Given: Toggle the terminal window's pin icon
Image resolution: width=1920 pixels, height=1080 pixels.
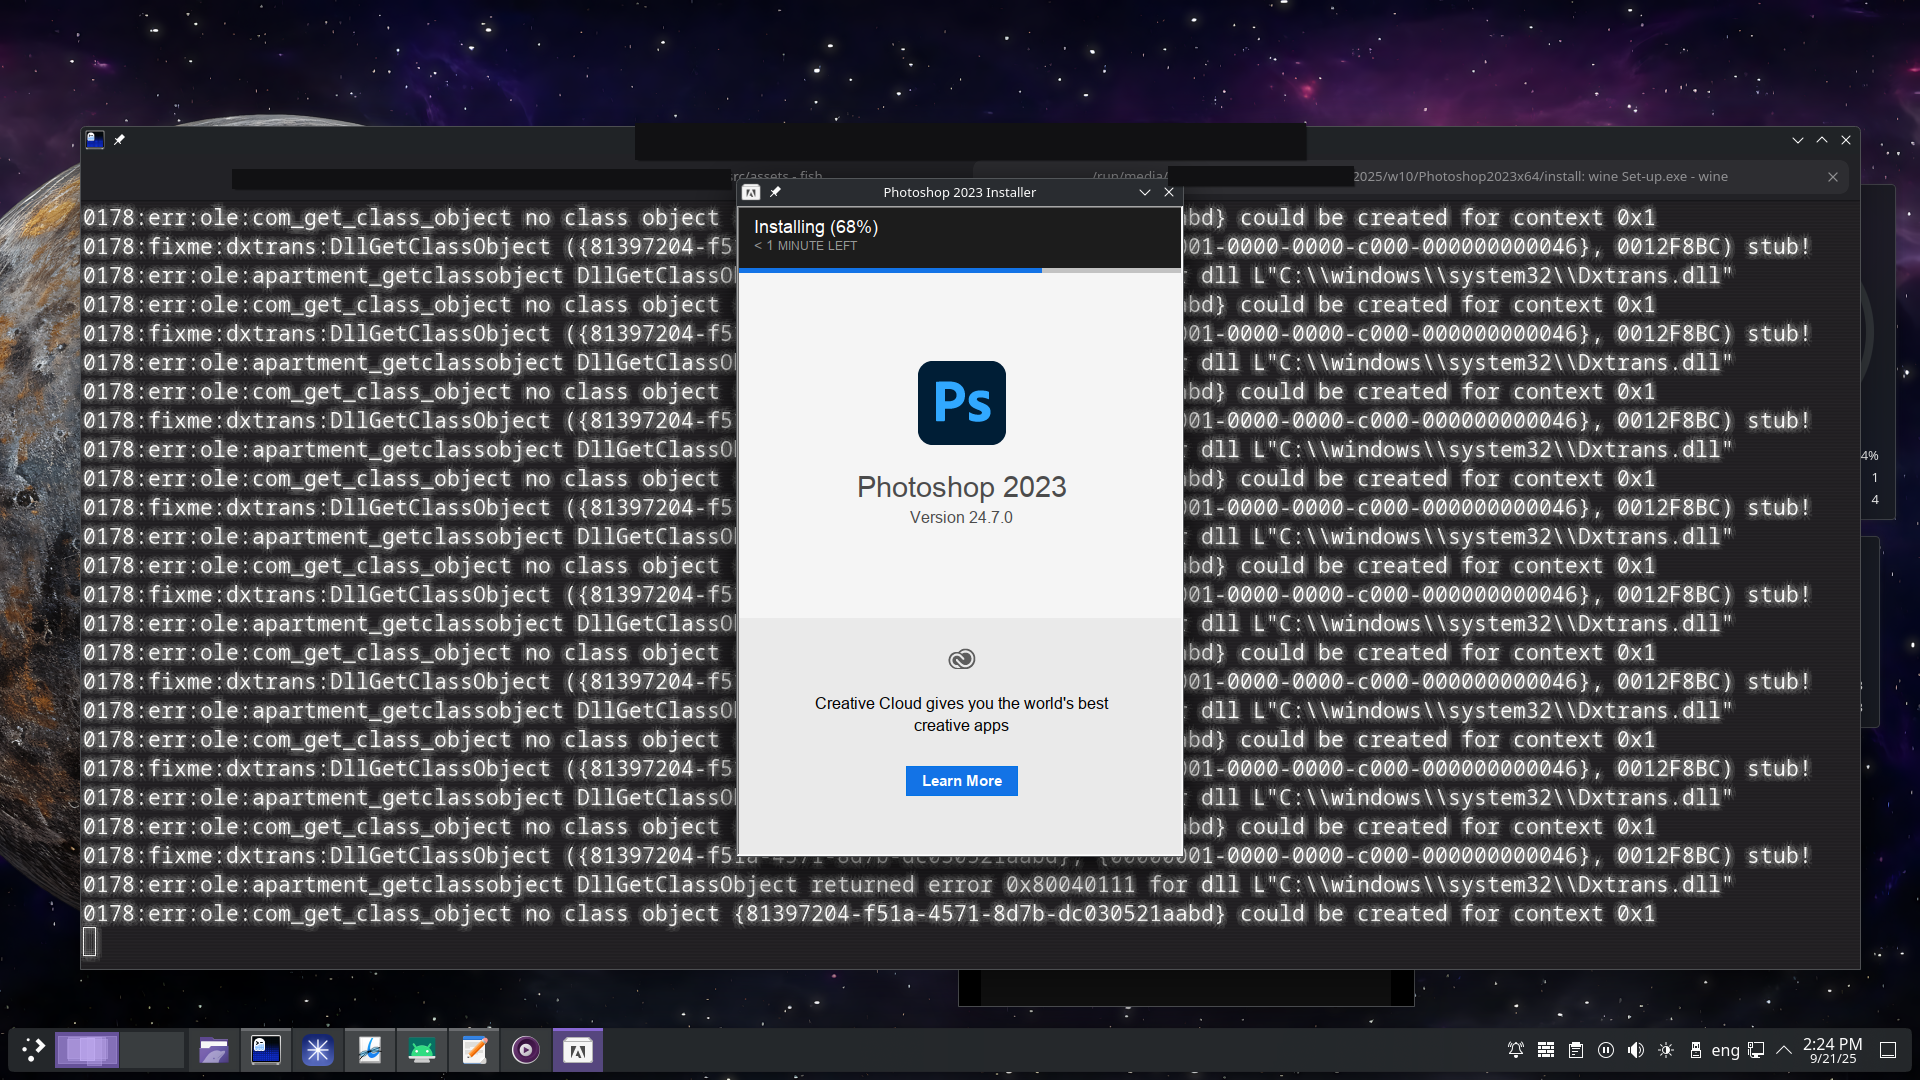Looking at the screenshot, I should point(119,140).
